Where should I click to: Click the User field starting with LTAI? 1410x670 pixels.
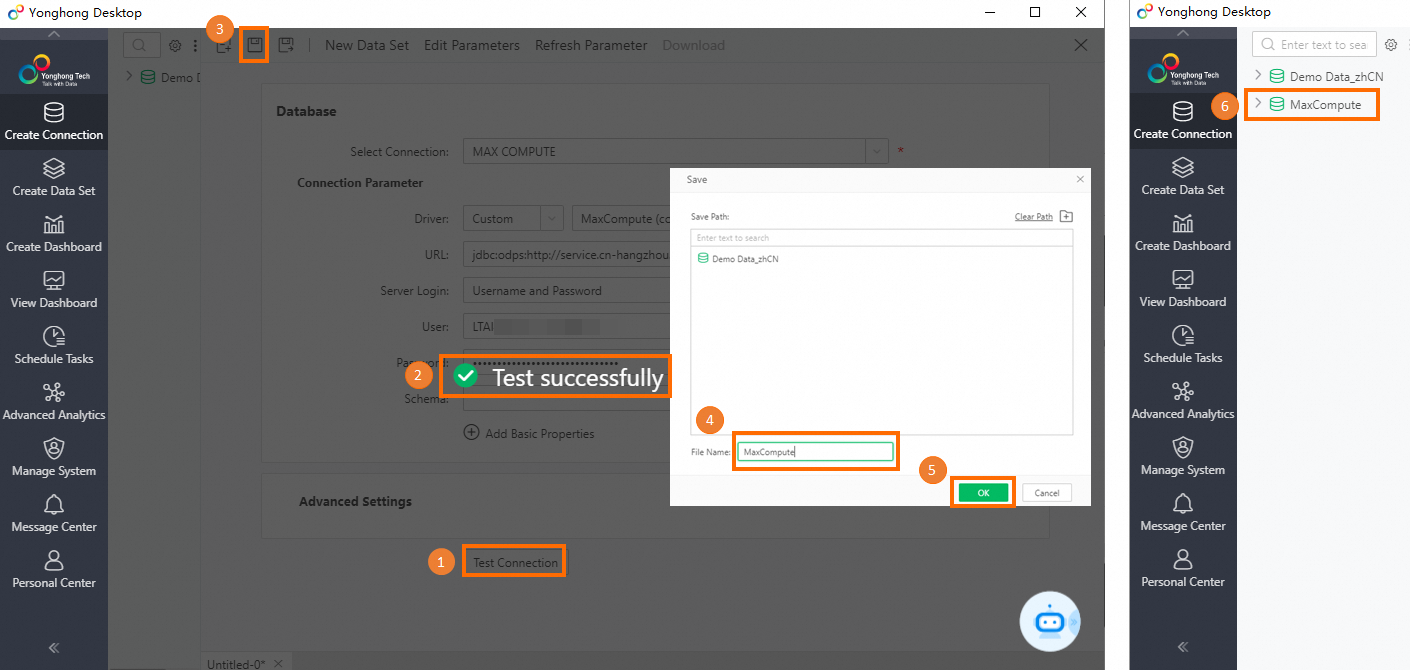(x=567, y=326)
